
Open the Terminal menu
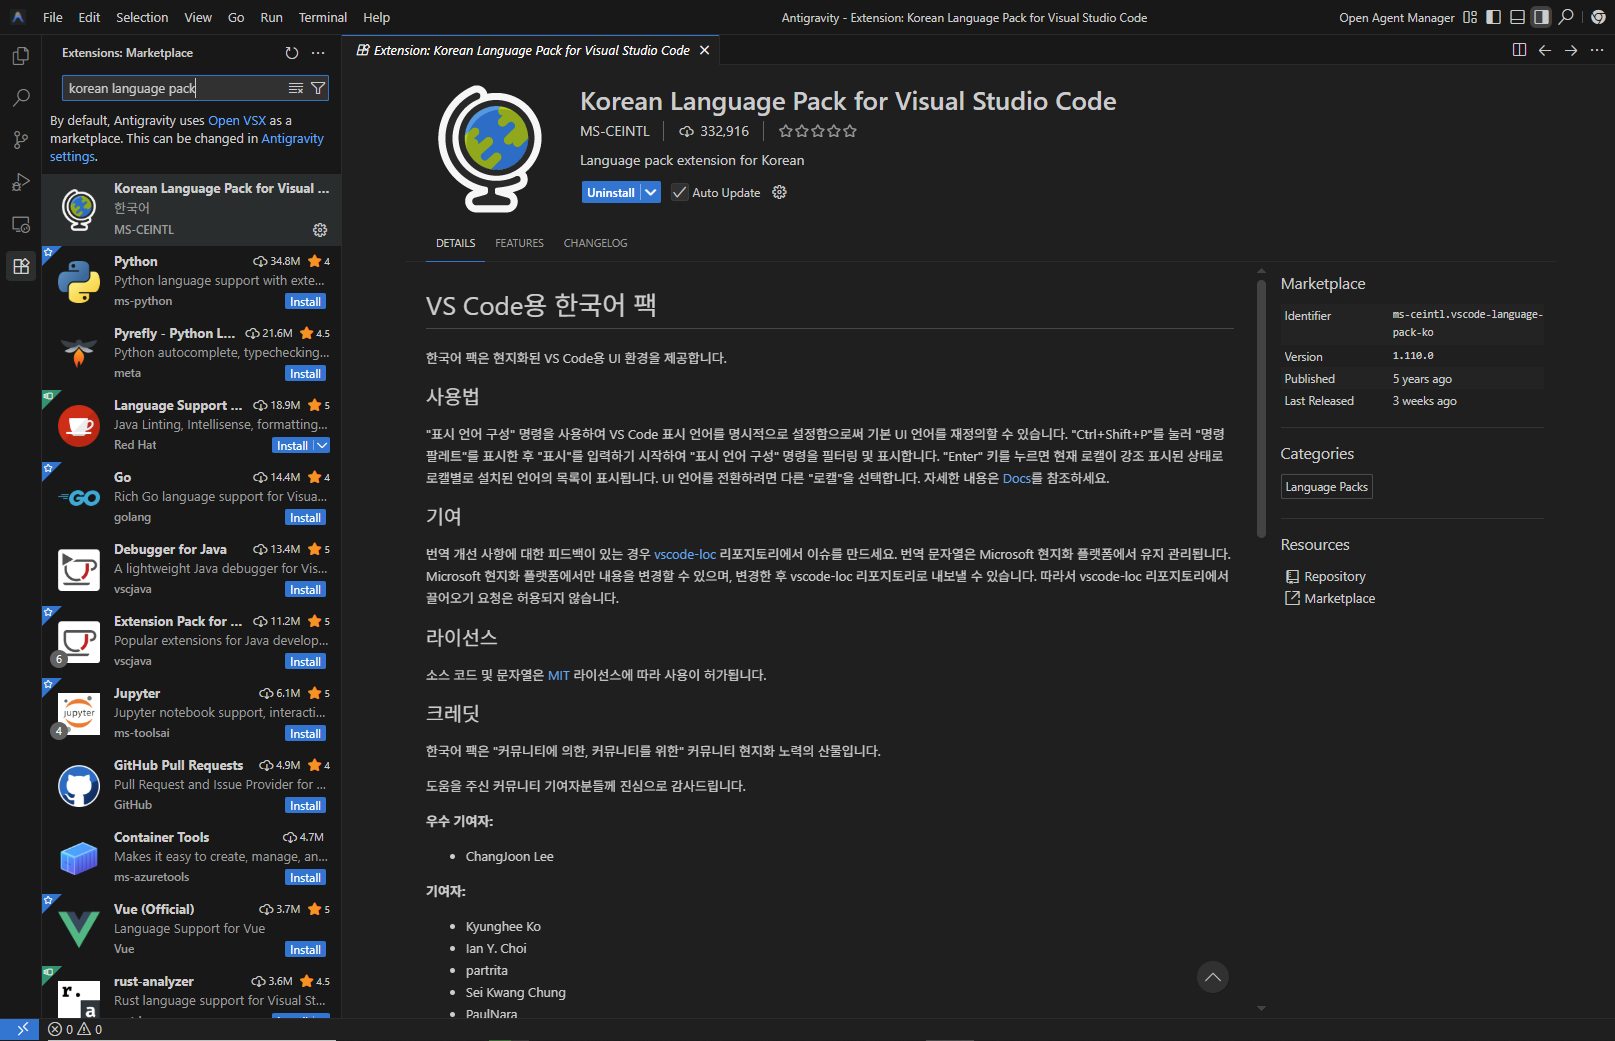322,17
